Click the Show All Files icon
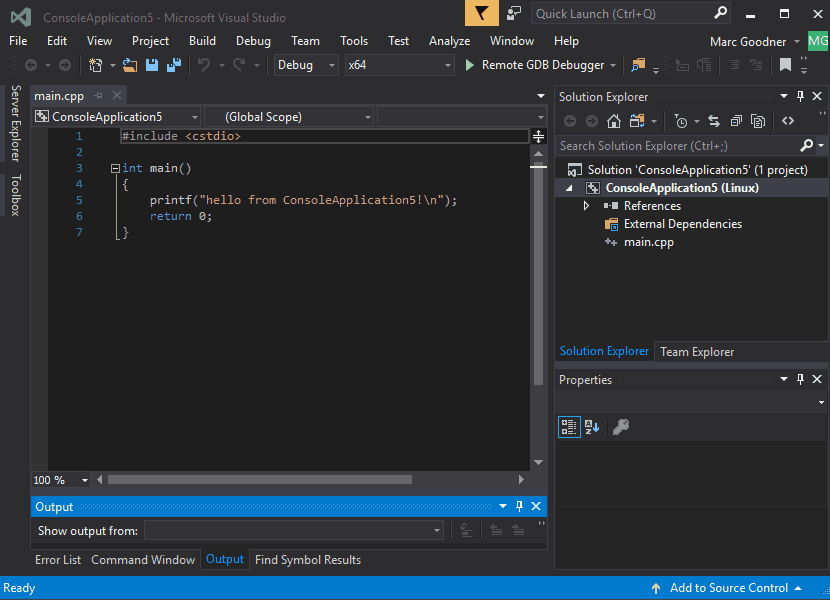The image size is (830, 600). [758, 121]
